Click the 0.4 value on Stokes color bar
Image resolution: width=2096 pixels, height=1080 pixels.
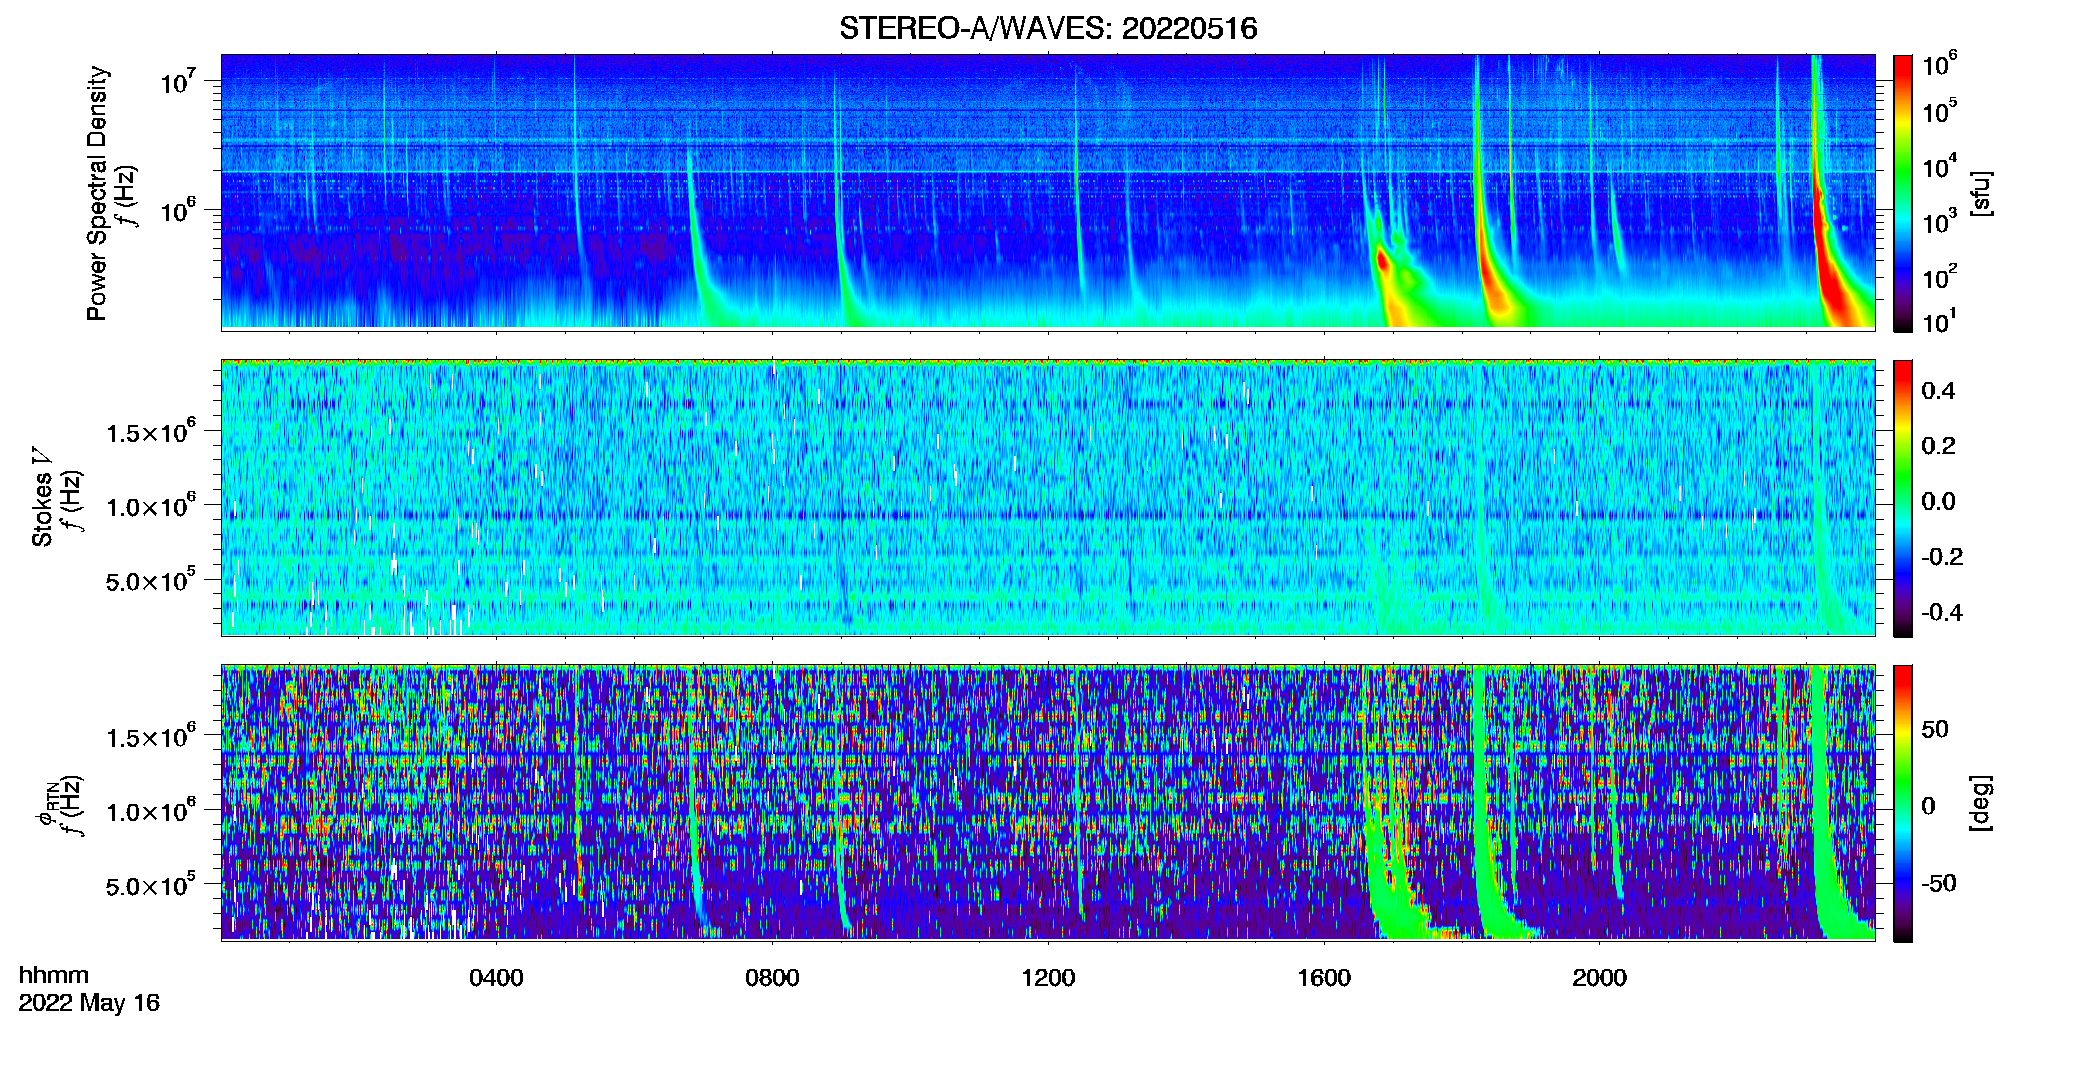(x=1938, y=391)
